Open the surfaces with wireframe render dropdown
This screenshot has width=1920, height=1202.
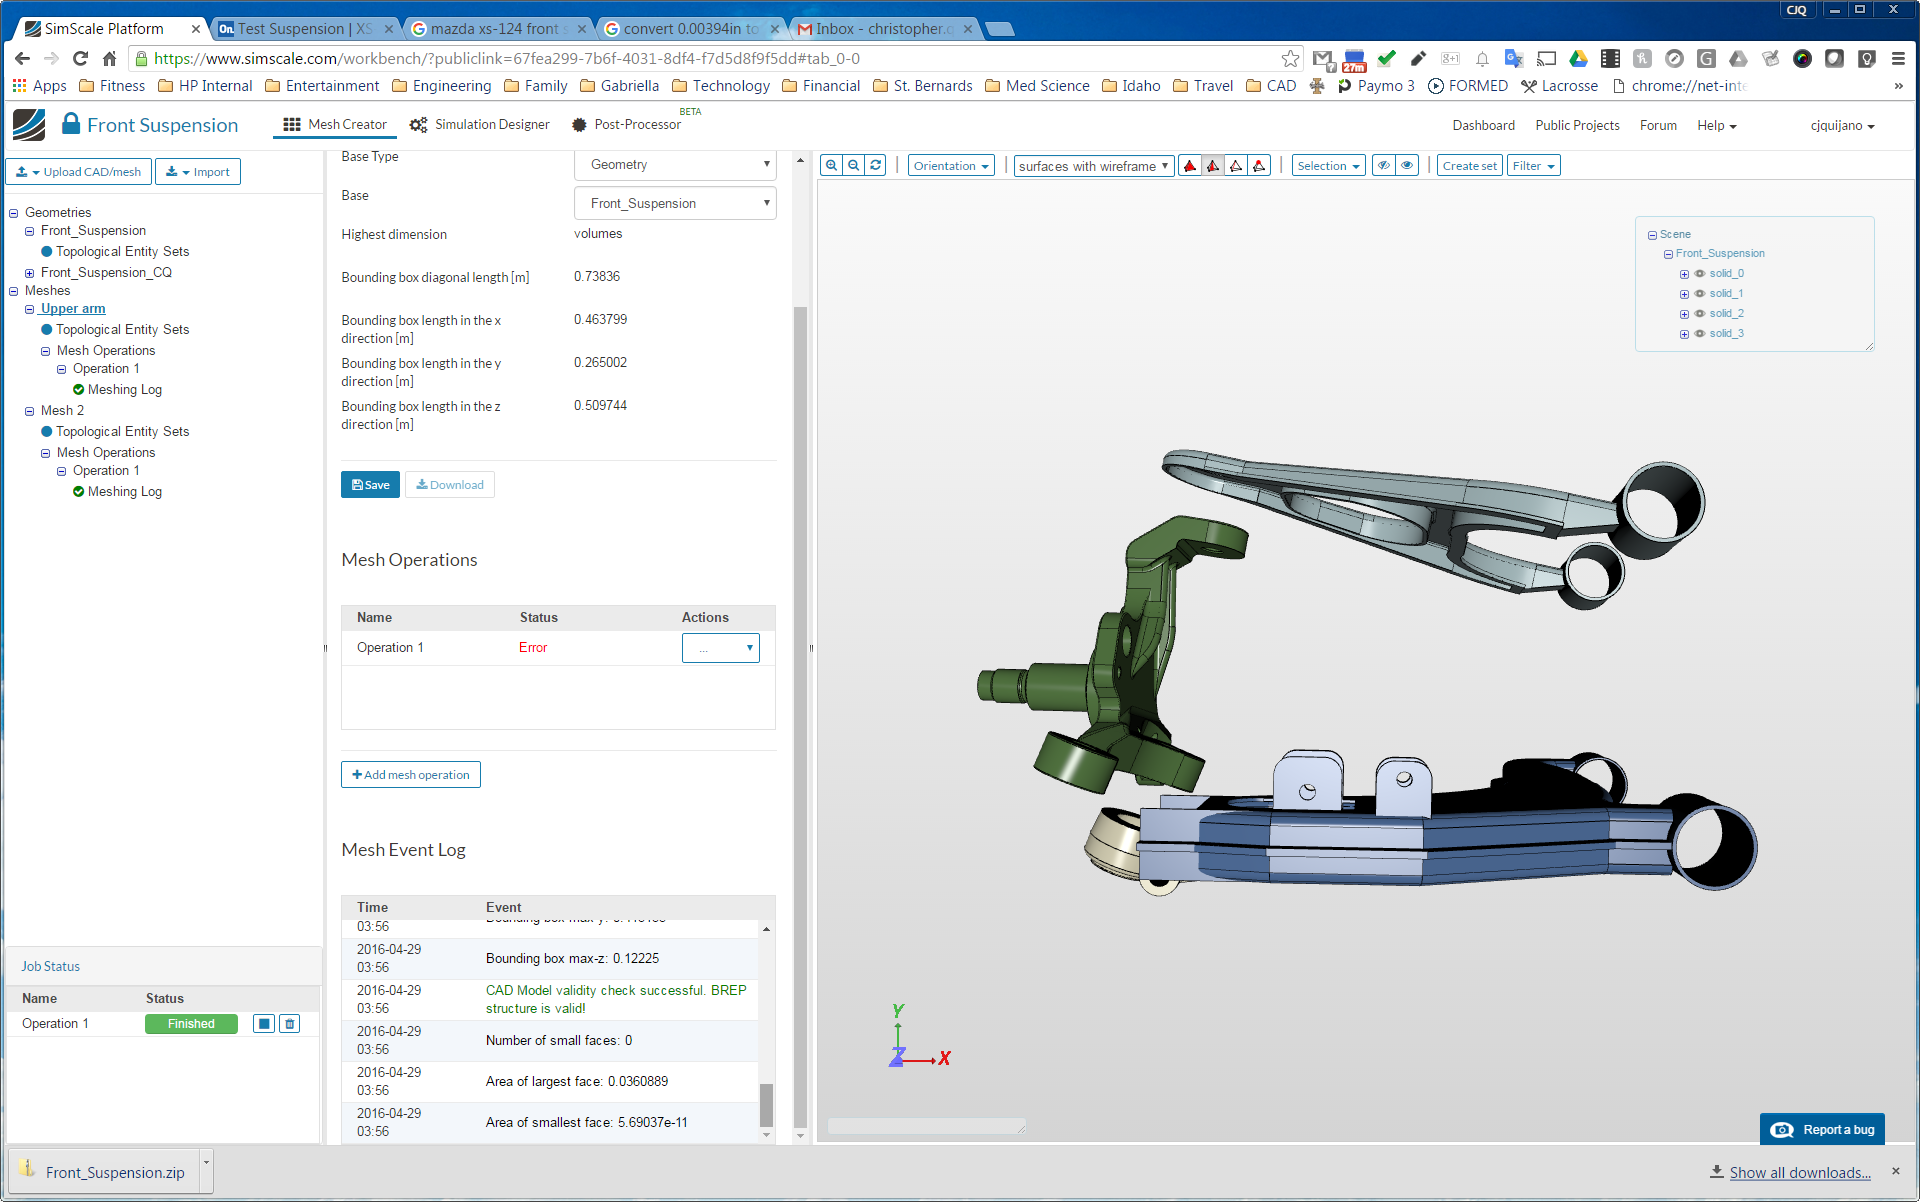coord(1093,166)
